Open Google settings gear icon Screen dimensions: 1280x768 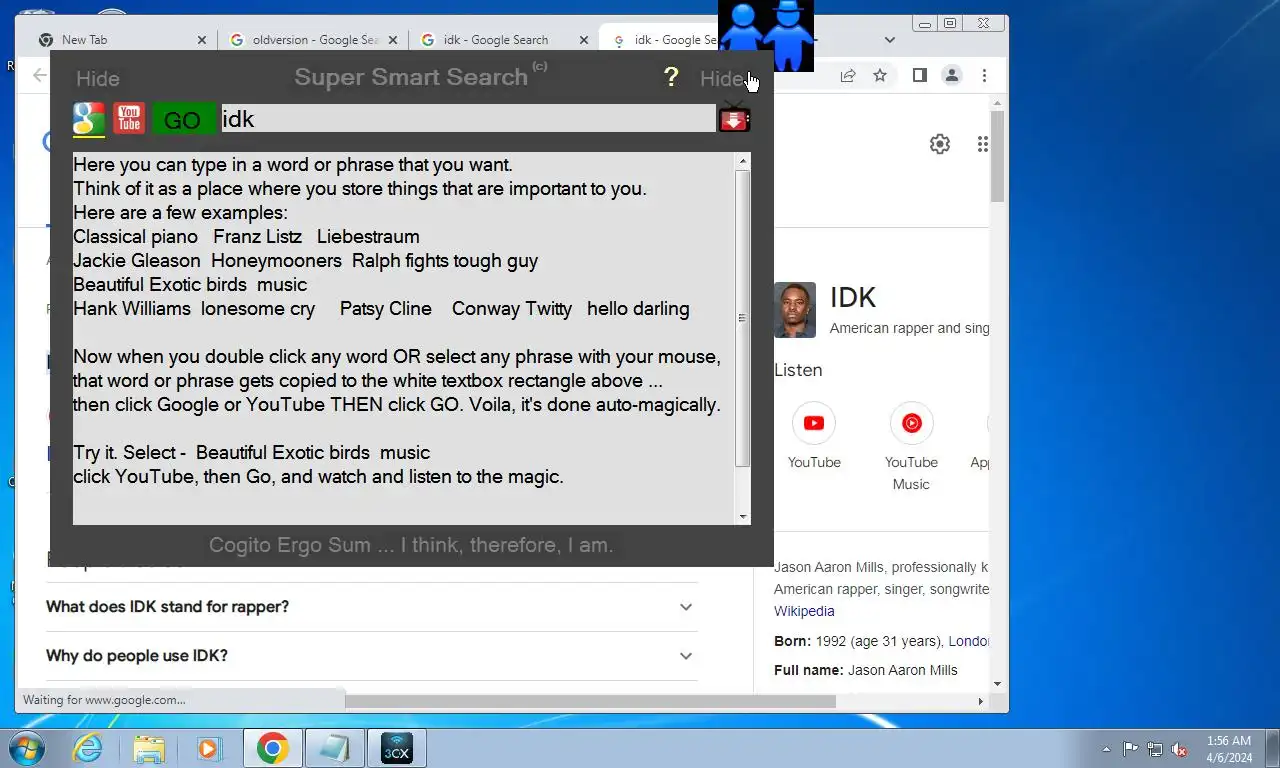tap(940, 144)
